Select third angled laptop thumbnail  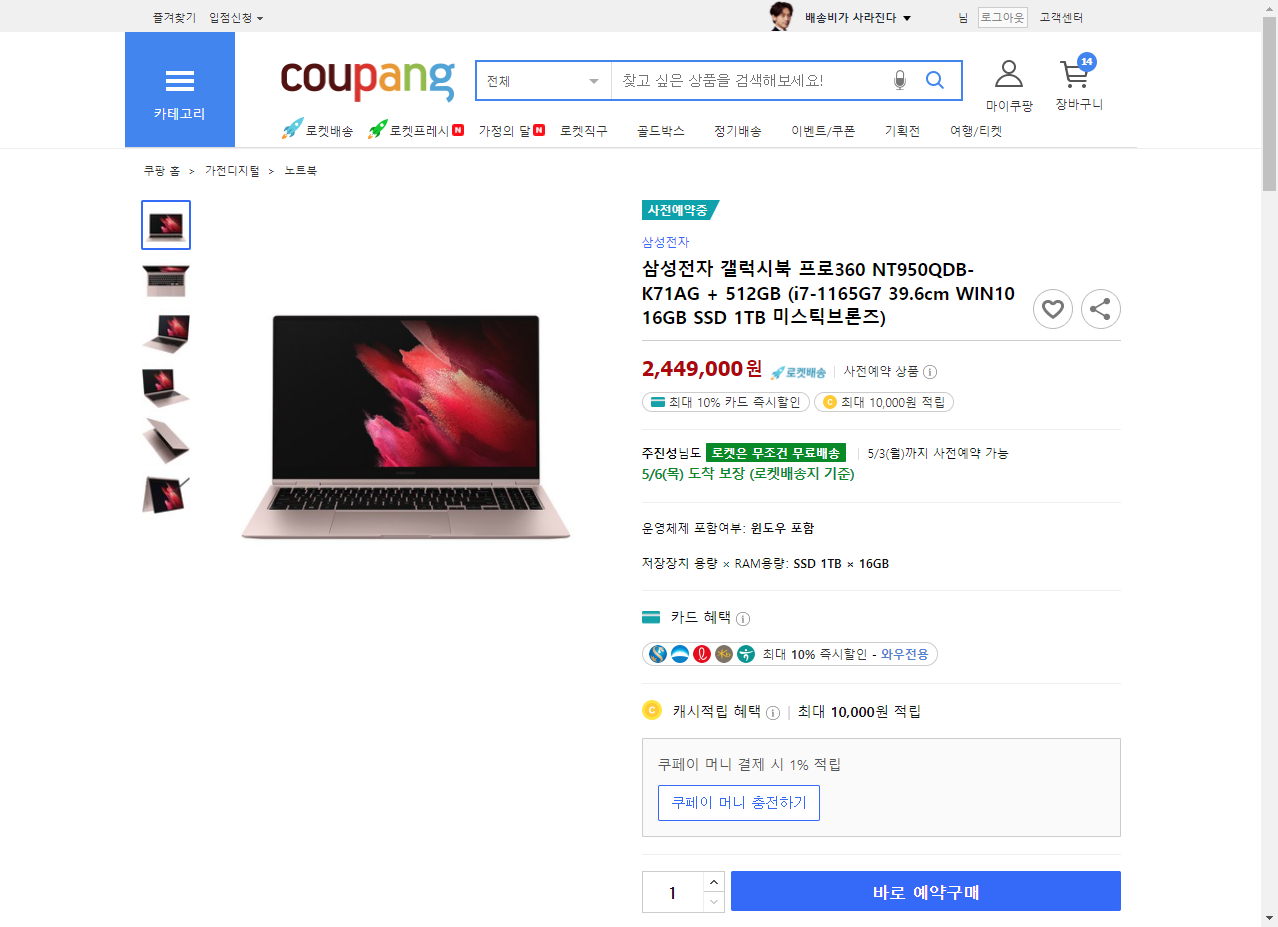166,333
